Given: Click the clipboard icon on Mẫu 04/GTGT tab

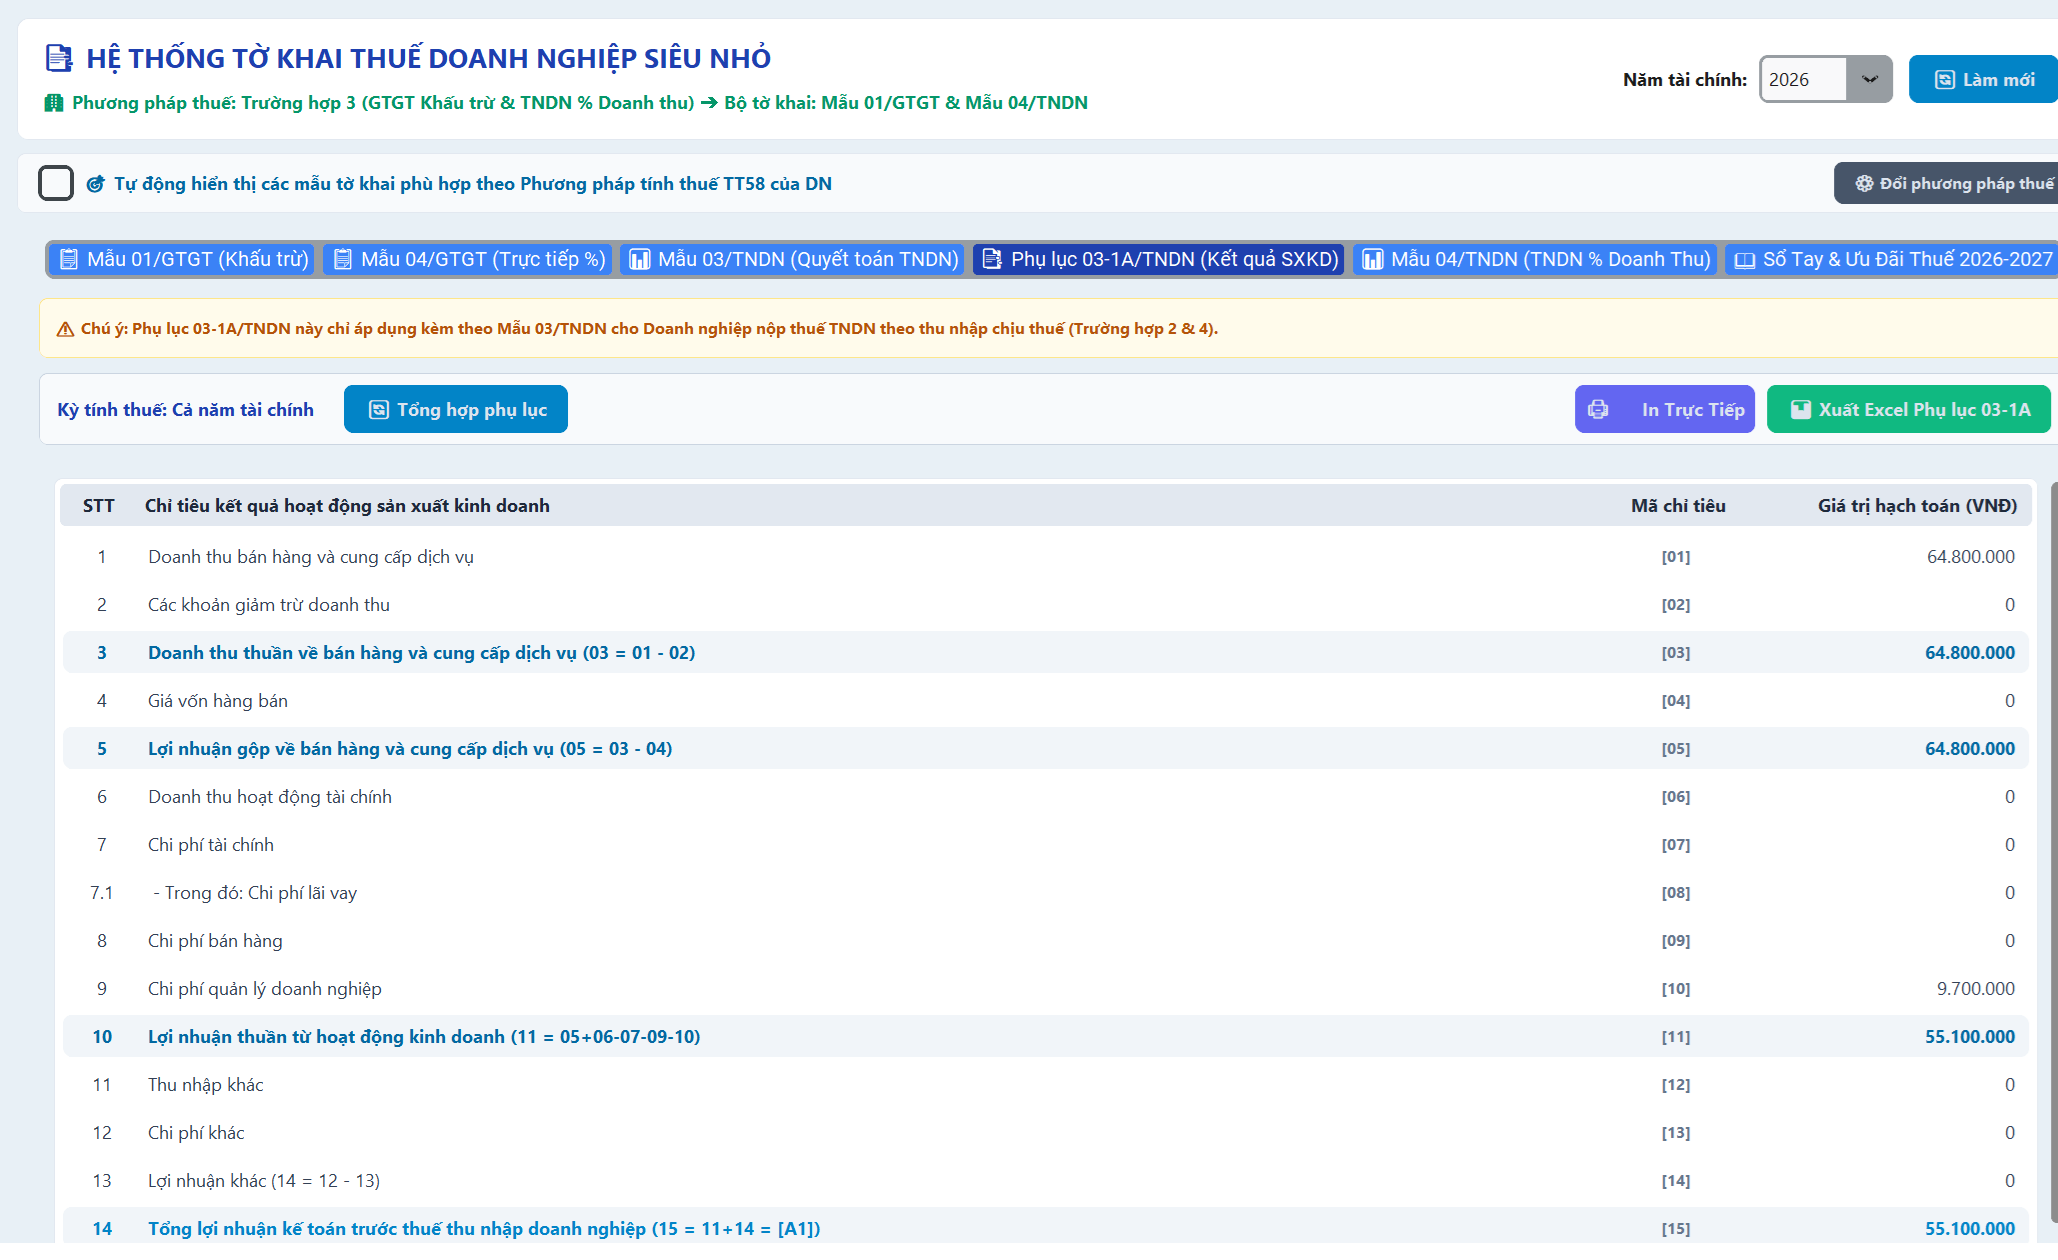Looking at the screenshot, I should tap(343, 260).
